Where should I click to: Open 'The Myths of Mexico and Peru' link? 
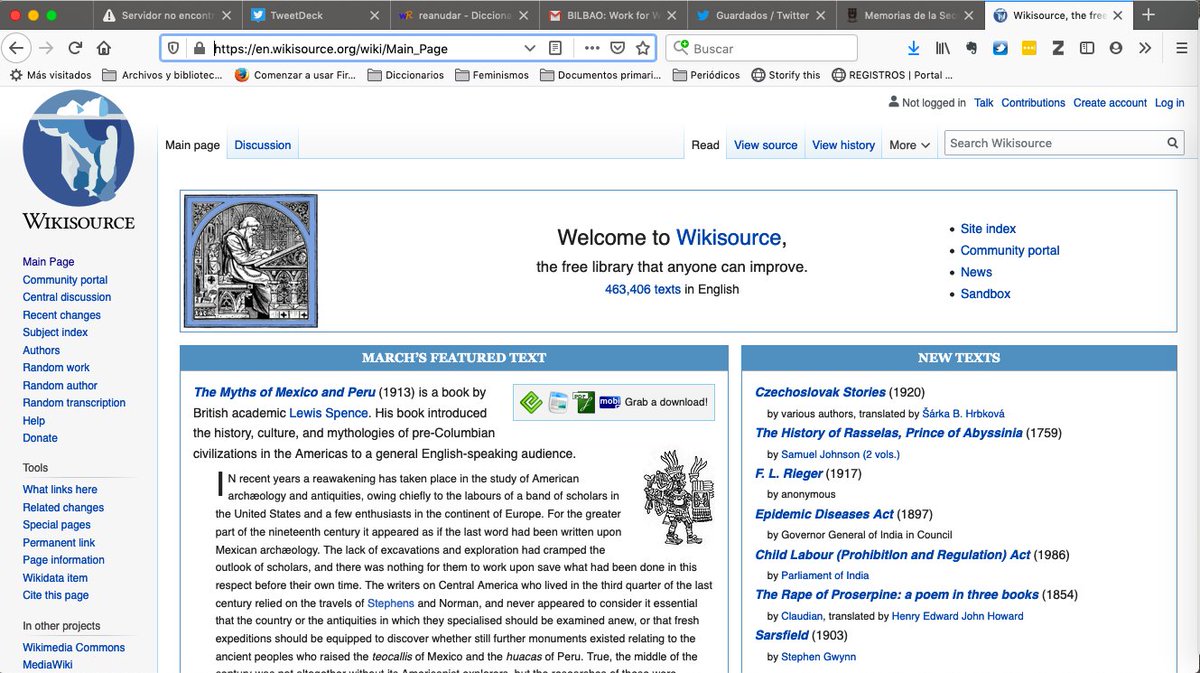click(x=284, y=393)
